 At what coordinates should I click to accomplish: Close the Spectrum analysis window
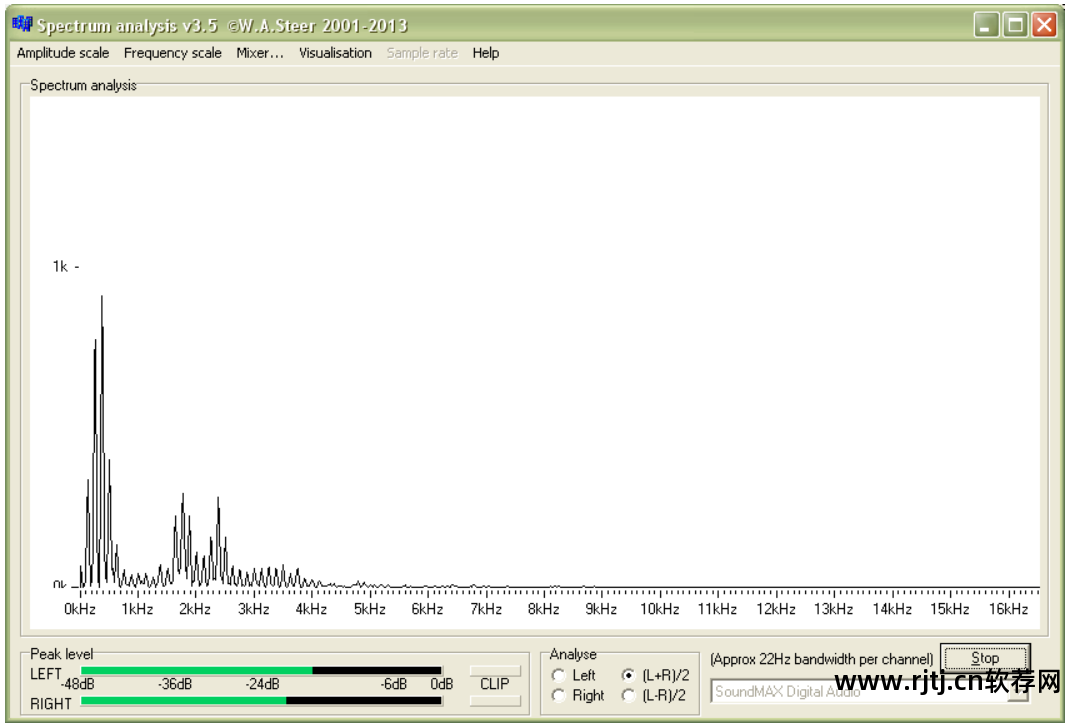point(1045,25)
